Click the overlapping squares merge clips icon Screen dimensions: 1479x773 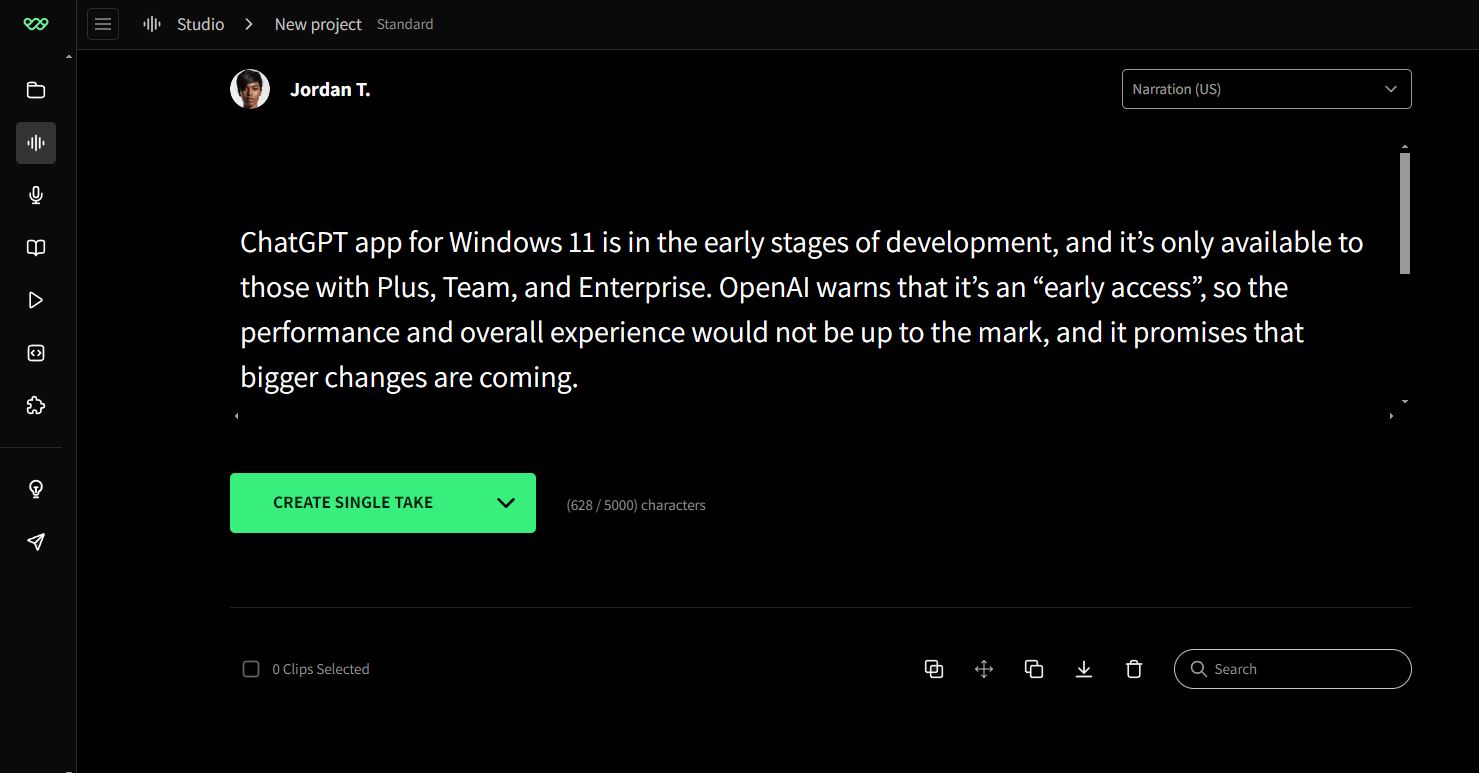934,669
